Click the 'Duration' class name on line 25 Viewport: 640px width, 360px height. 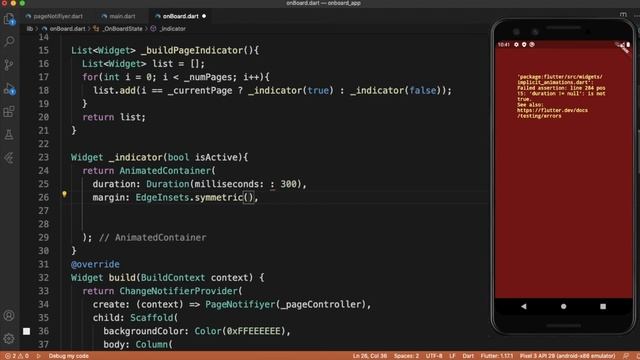168,184
